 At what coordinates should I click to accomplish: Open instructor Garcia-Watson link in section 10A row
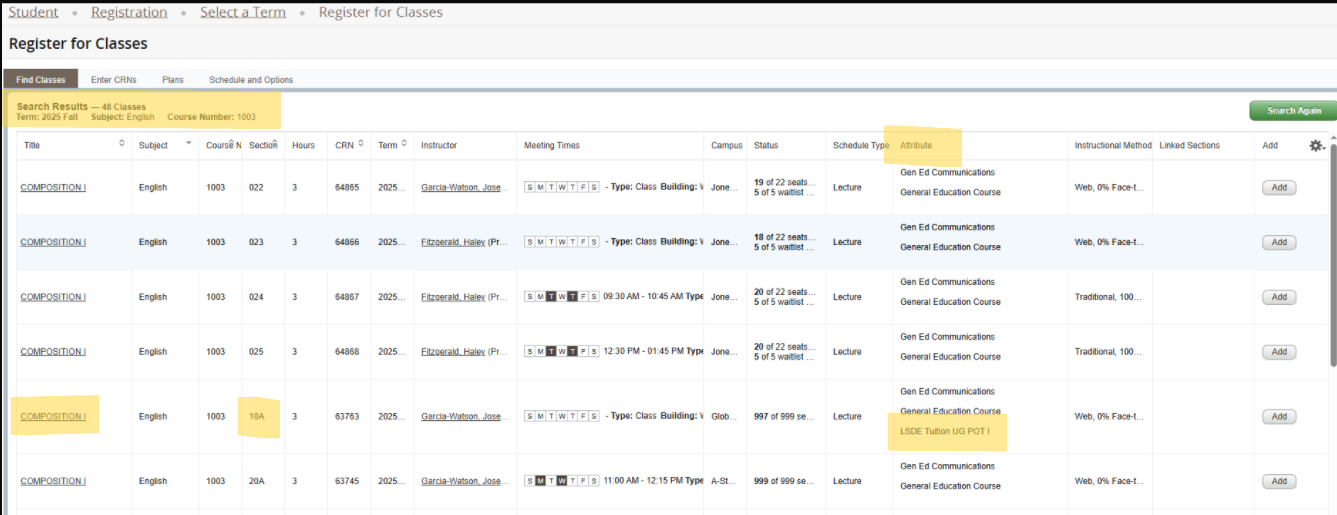pos(464,417)
